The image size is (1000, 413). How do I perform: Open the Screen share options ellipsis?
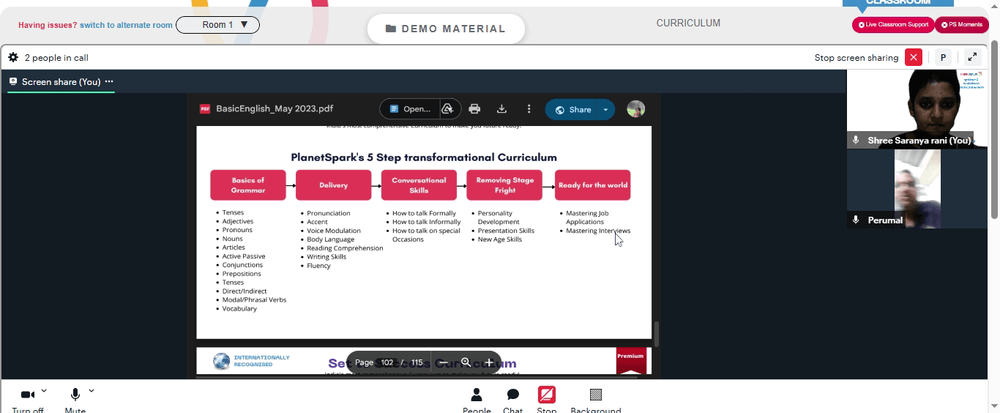(x=109, y=82)
